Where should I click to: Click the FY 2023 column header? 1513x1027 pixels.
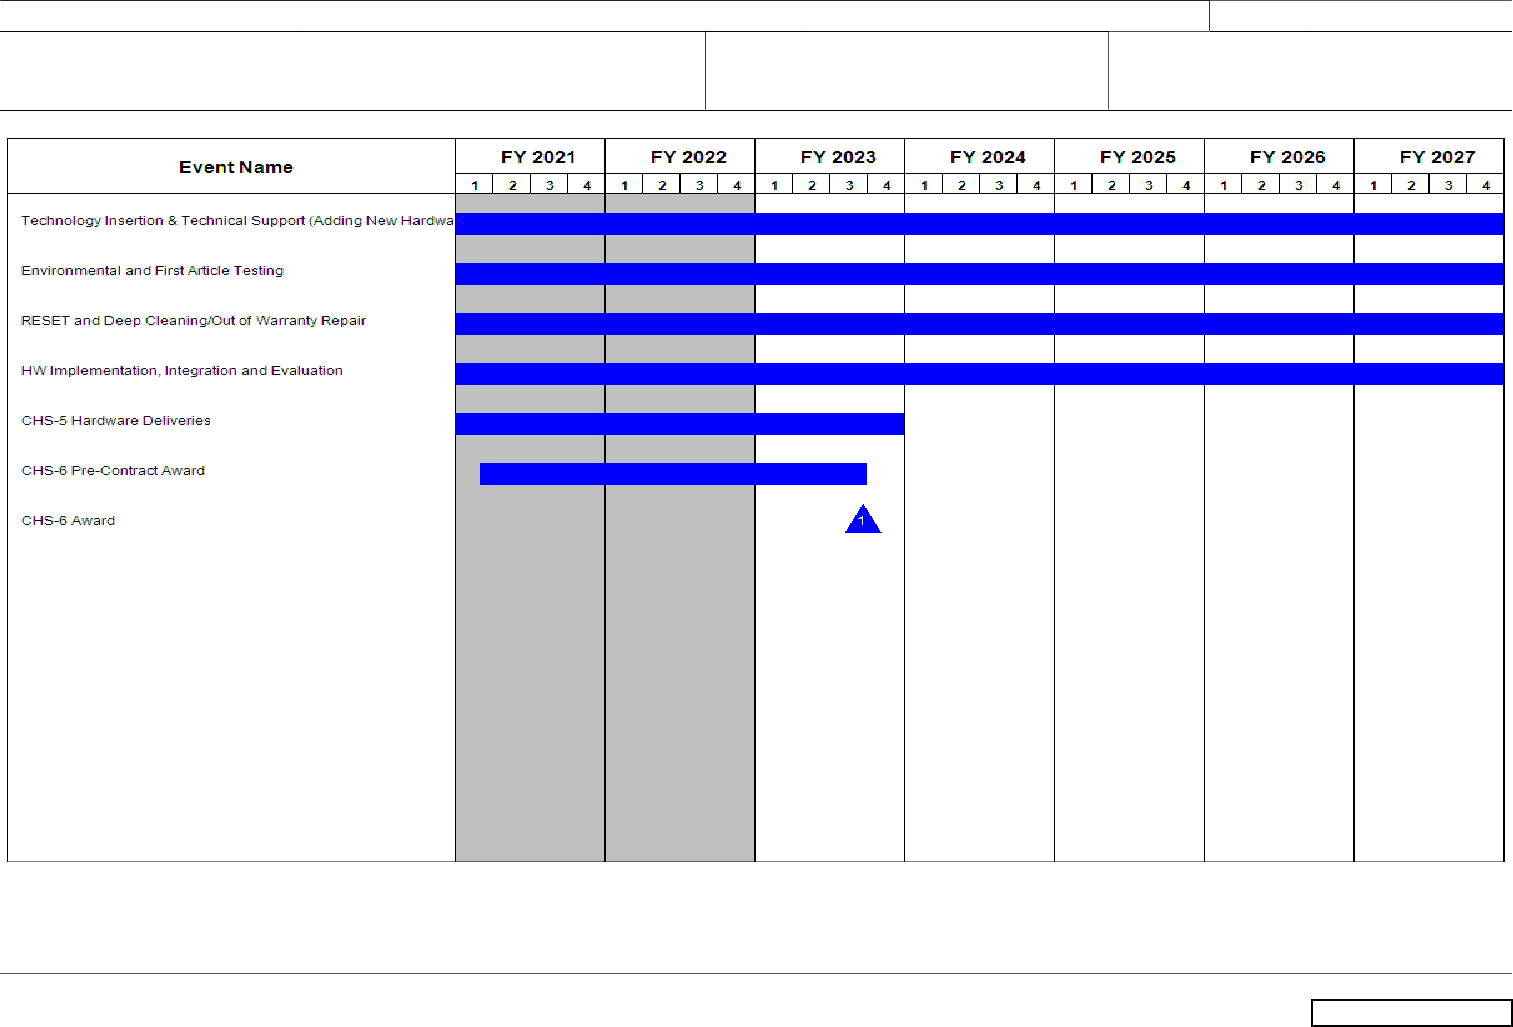coord(838,157)
